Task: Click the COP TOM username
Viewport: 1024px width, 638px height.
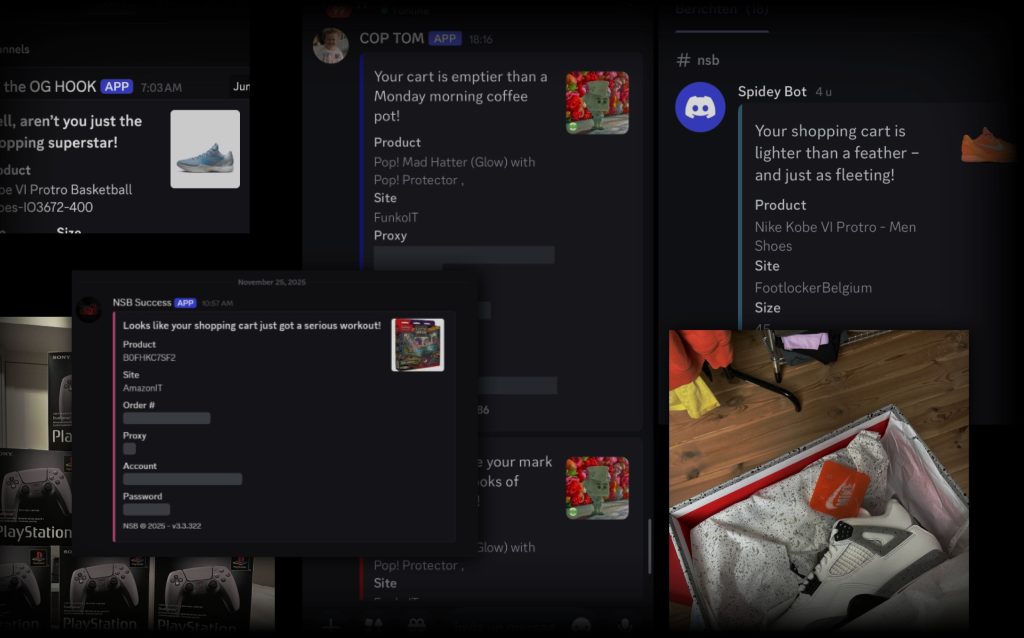Action: pyautogui.click(x=392, y=39)
